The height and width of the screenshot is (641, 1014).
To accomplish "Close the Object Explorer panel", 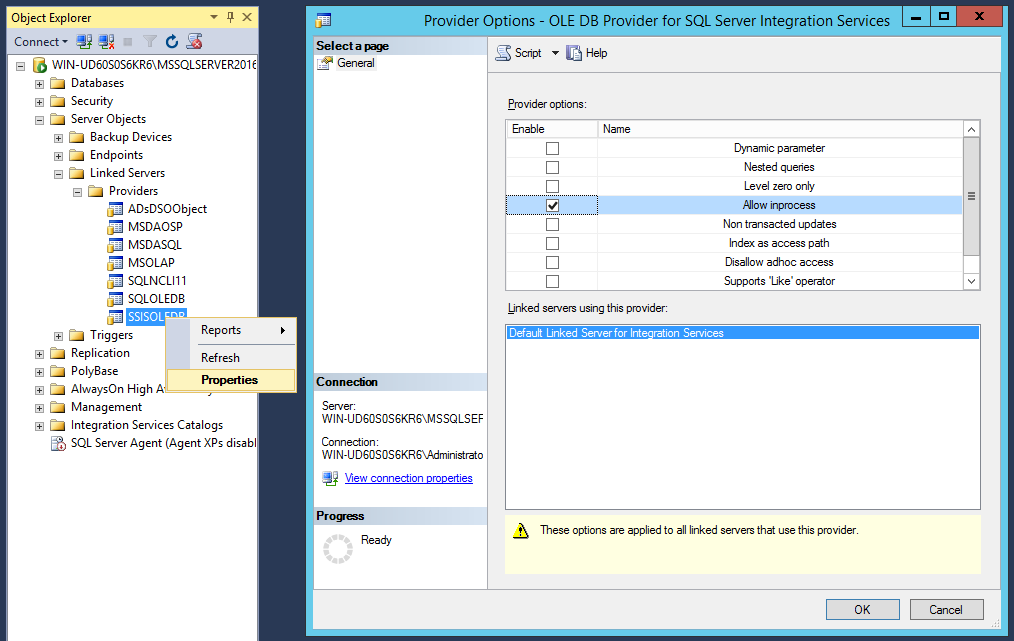I will (x=247, y=17).
